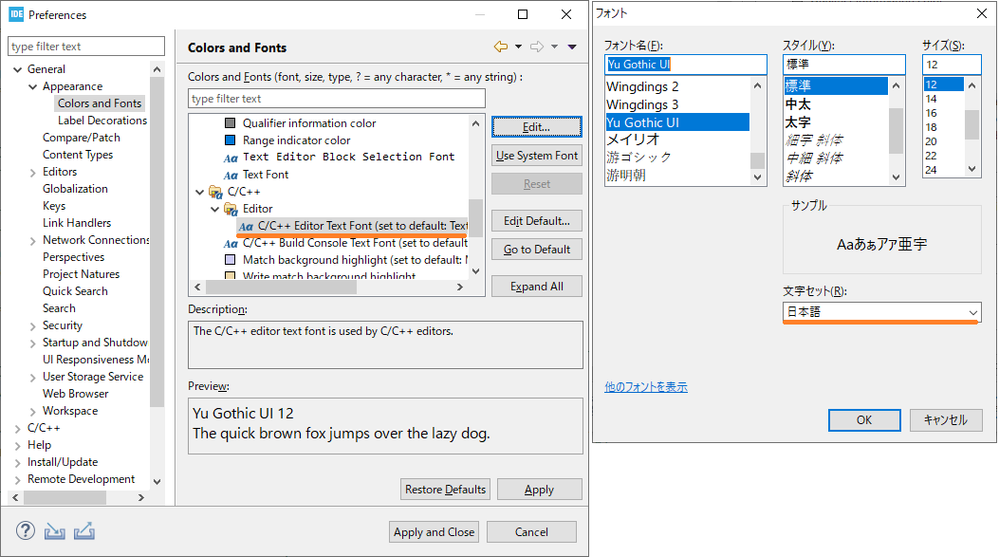Open forward history dropdown arrow

(x=554, y=47)
